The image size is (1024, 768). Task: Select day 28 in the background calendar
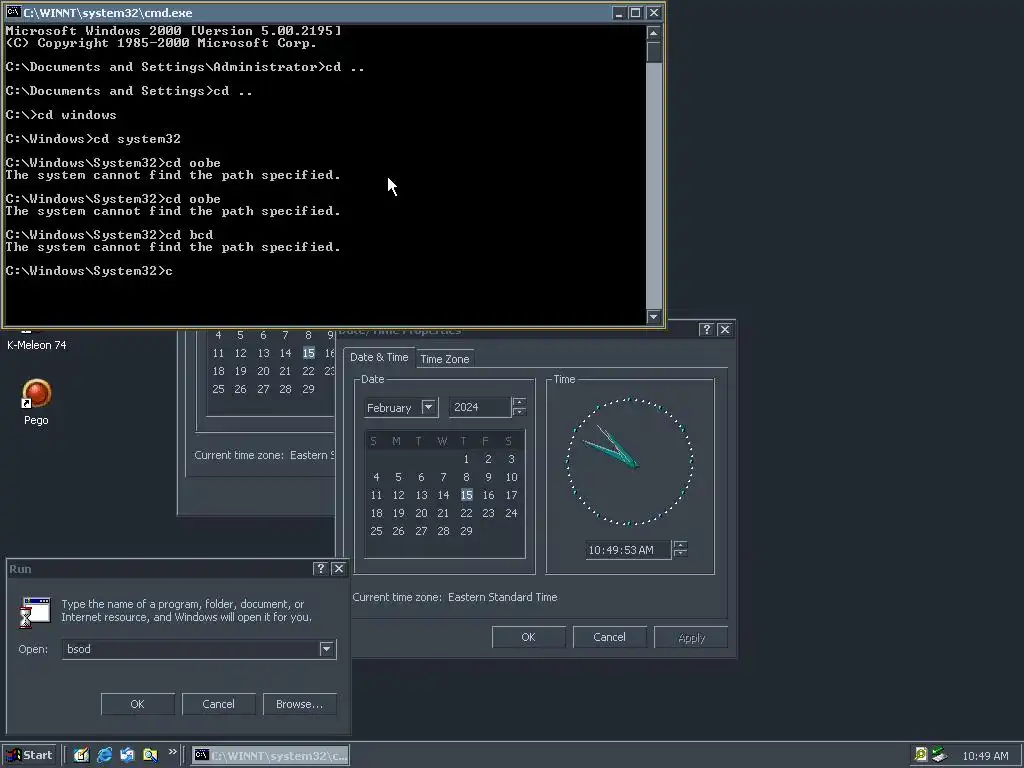pos(285,389)
